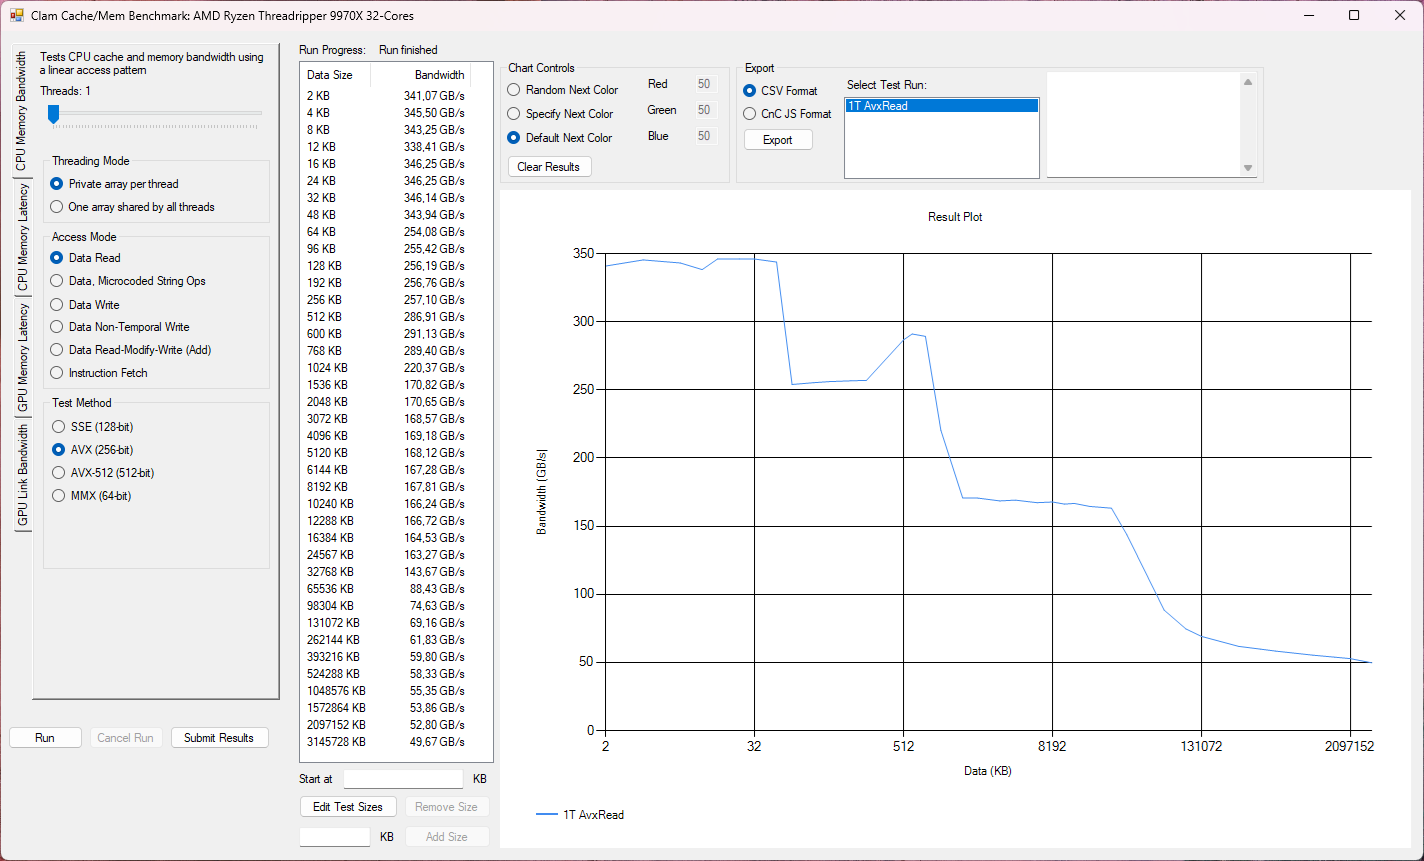
Task: Click the 1T AvxRead chart legend entry
Action: [580, 815]
